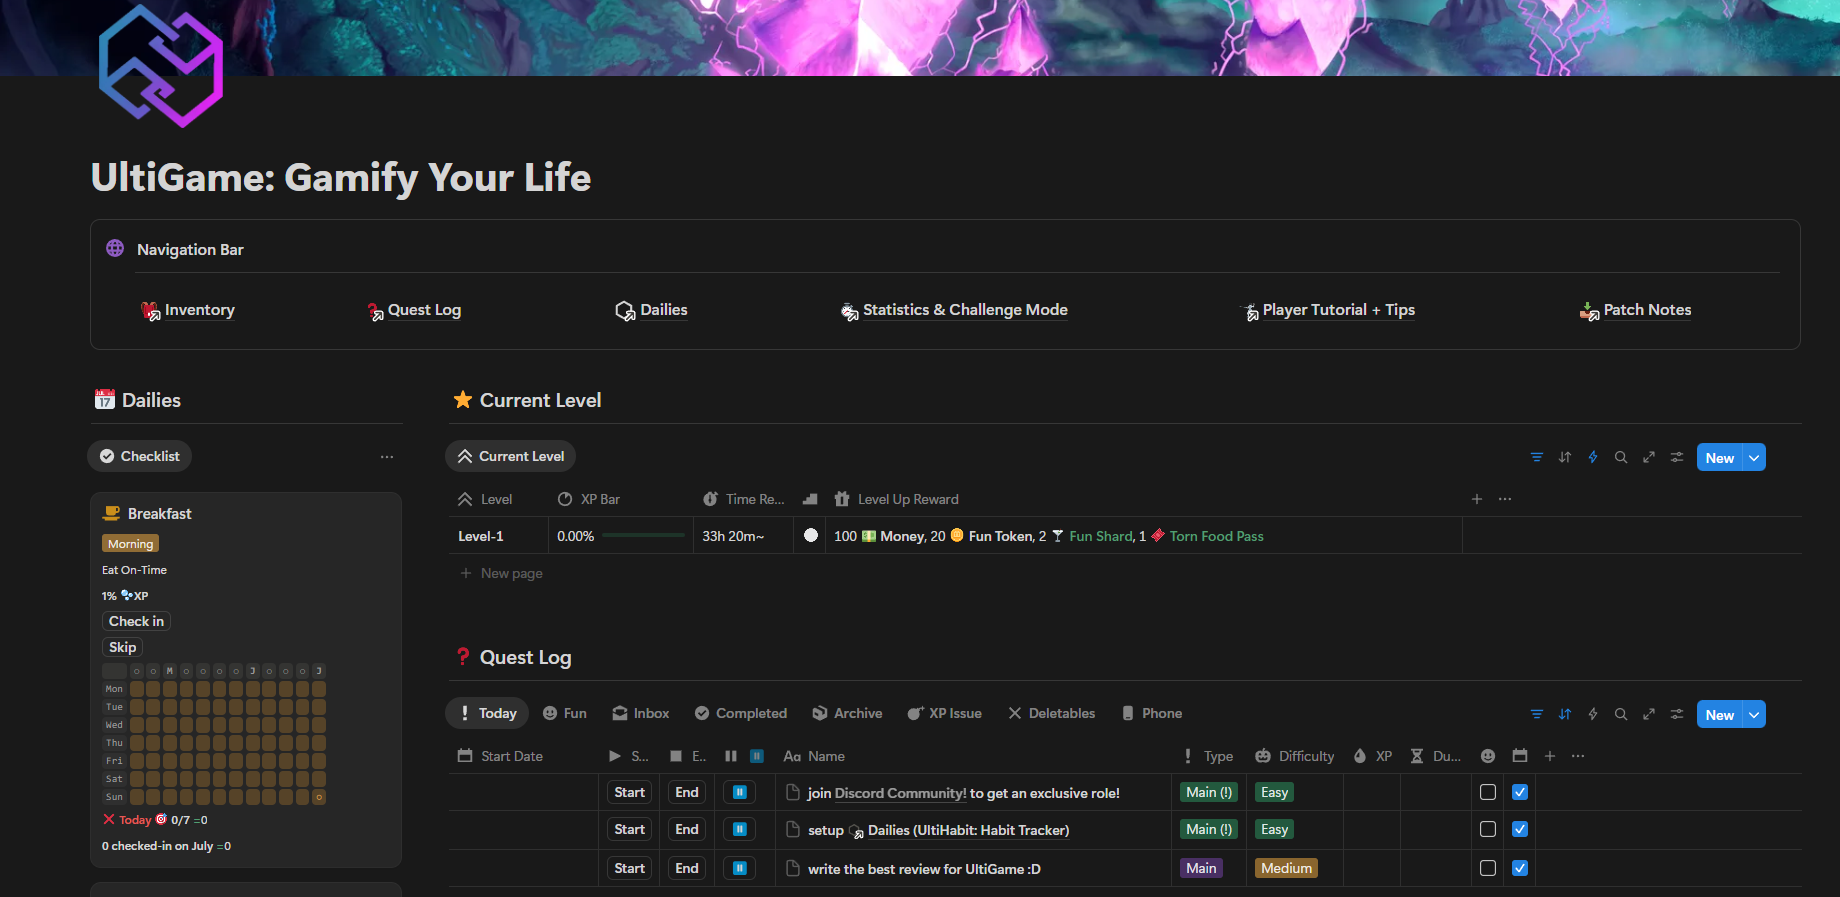This screenshot has width=1840, height=897.
Task: Tick the empty checkbox on UltiGame review row
Action: [x=1488, y=868]
